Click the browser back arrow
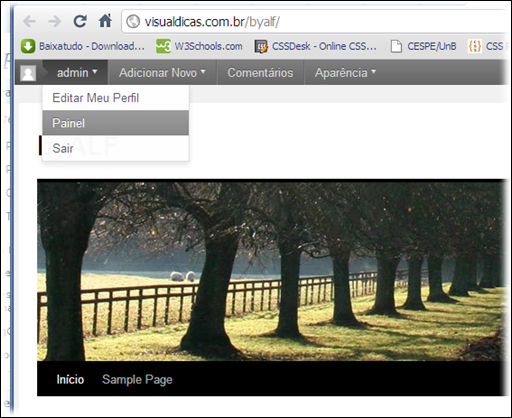This screenshot has height=418, width=512. (29, 22)
